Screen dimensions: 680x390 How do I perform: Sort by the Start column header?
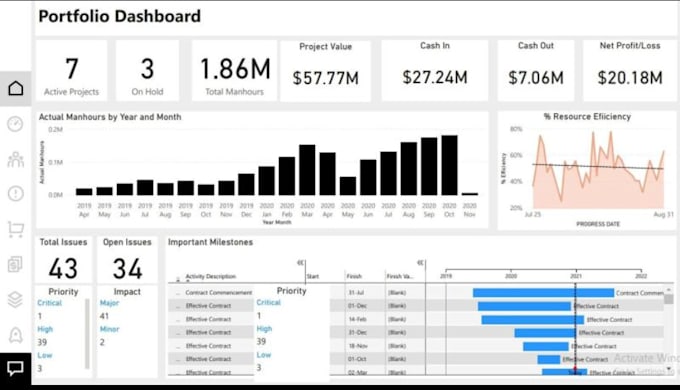313,276
